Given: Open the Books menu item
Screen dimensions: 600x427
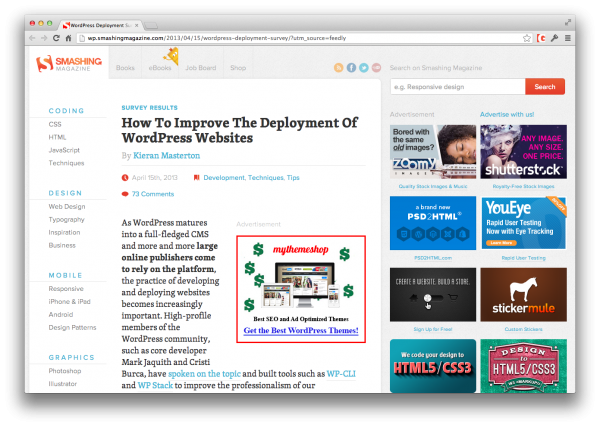Looking at the screenshot, I should [126, 68].
